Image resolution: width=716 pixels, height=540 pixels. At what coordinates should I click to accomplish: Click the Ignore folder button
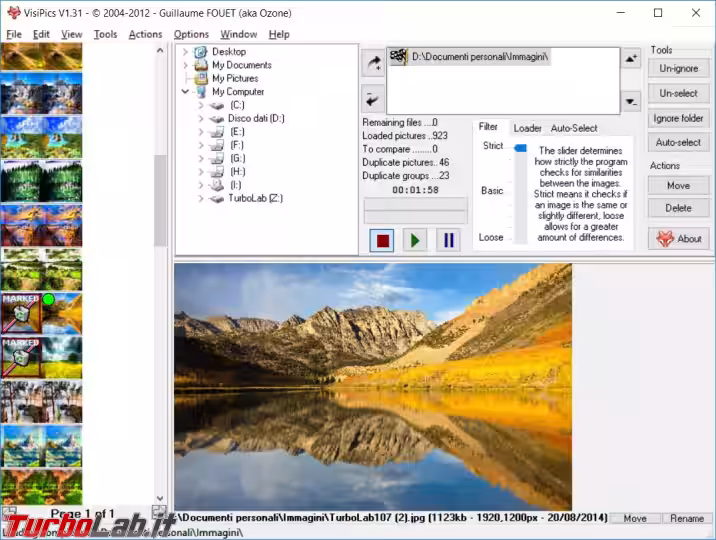679,118
